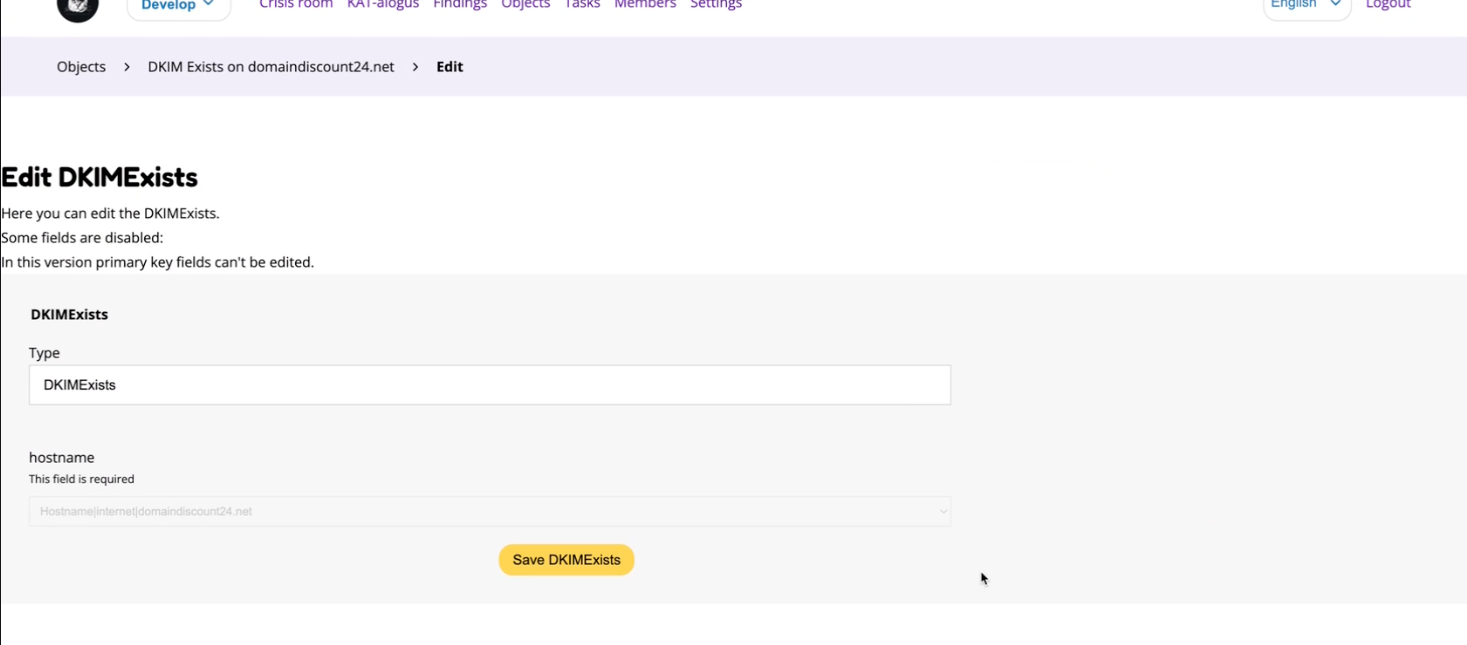The height and width of the screenshot is (645, 1467).
Task: Open the Members section
Action: pos(645,5)
